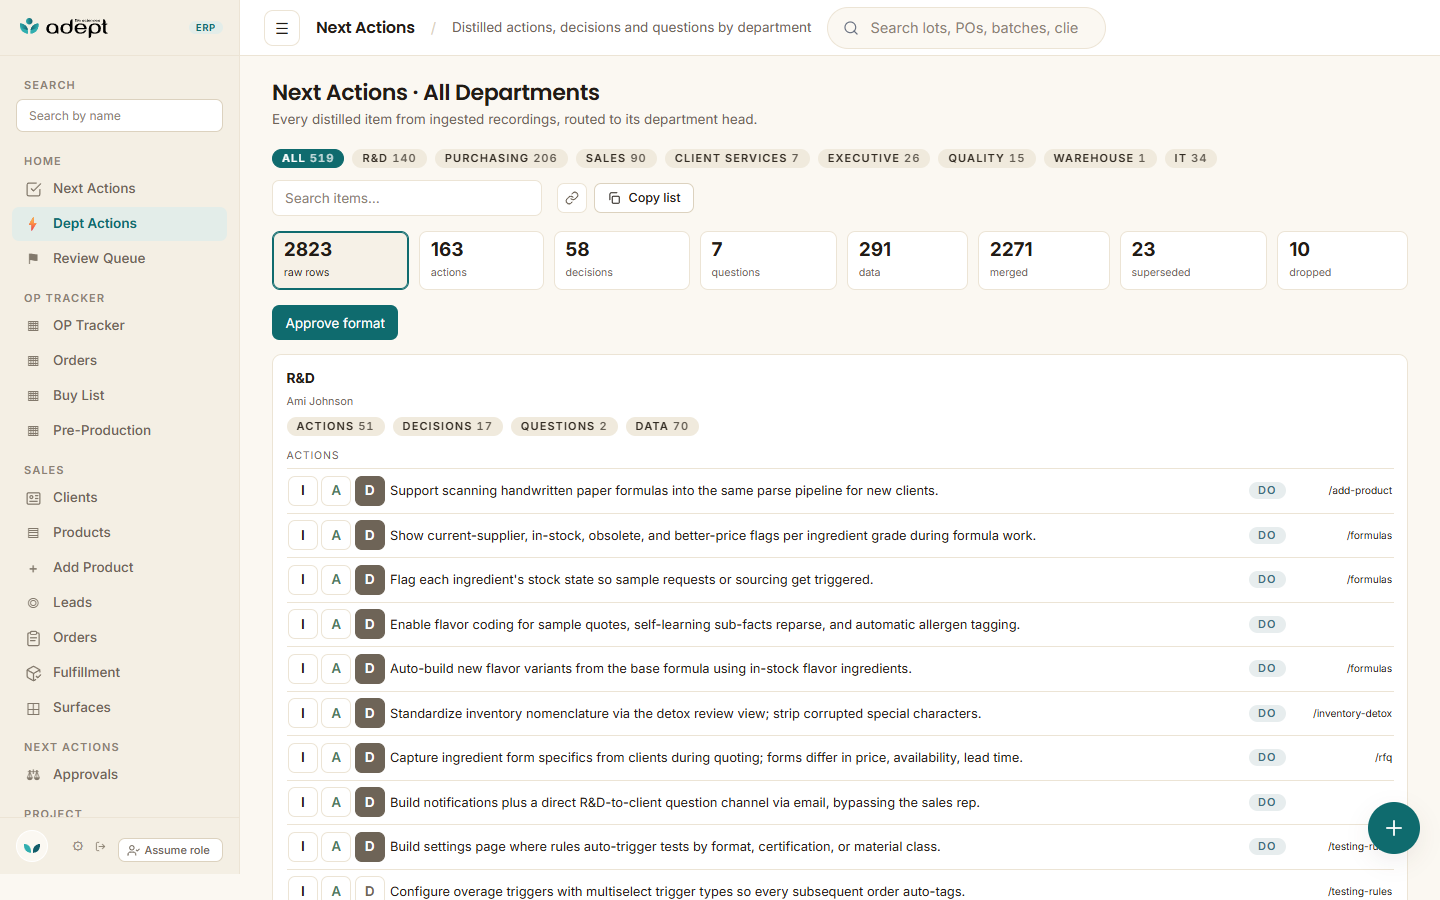Click the Add Product plus icon
This screenshot has height=900, width=1440.
click(34, 568)
